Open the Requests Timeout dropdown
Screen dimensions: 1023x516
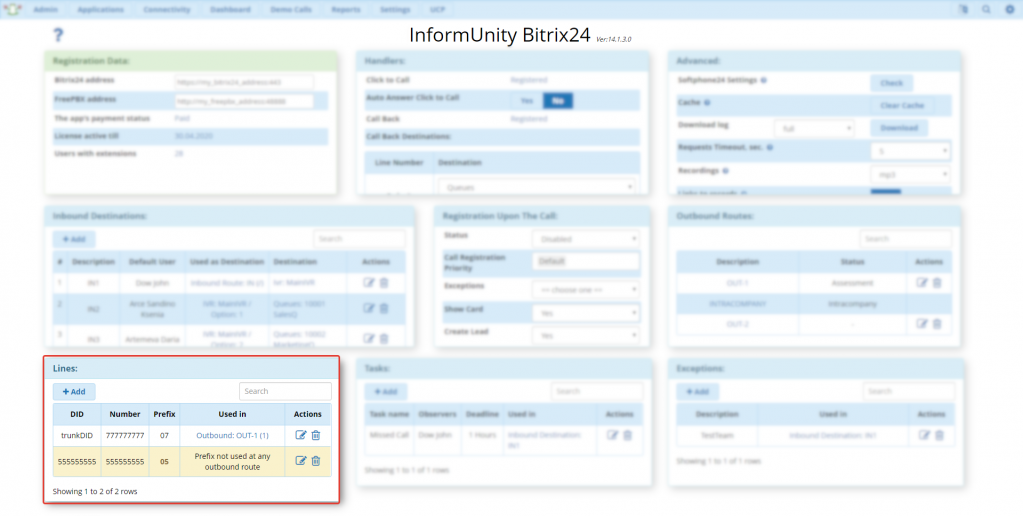click(x=910, y=151)
